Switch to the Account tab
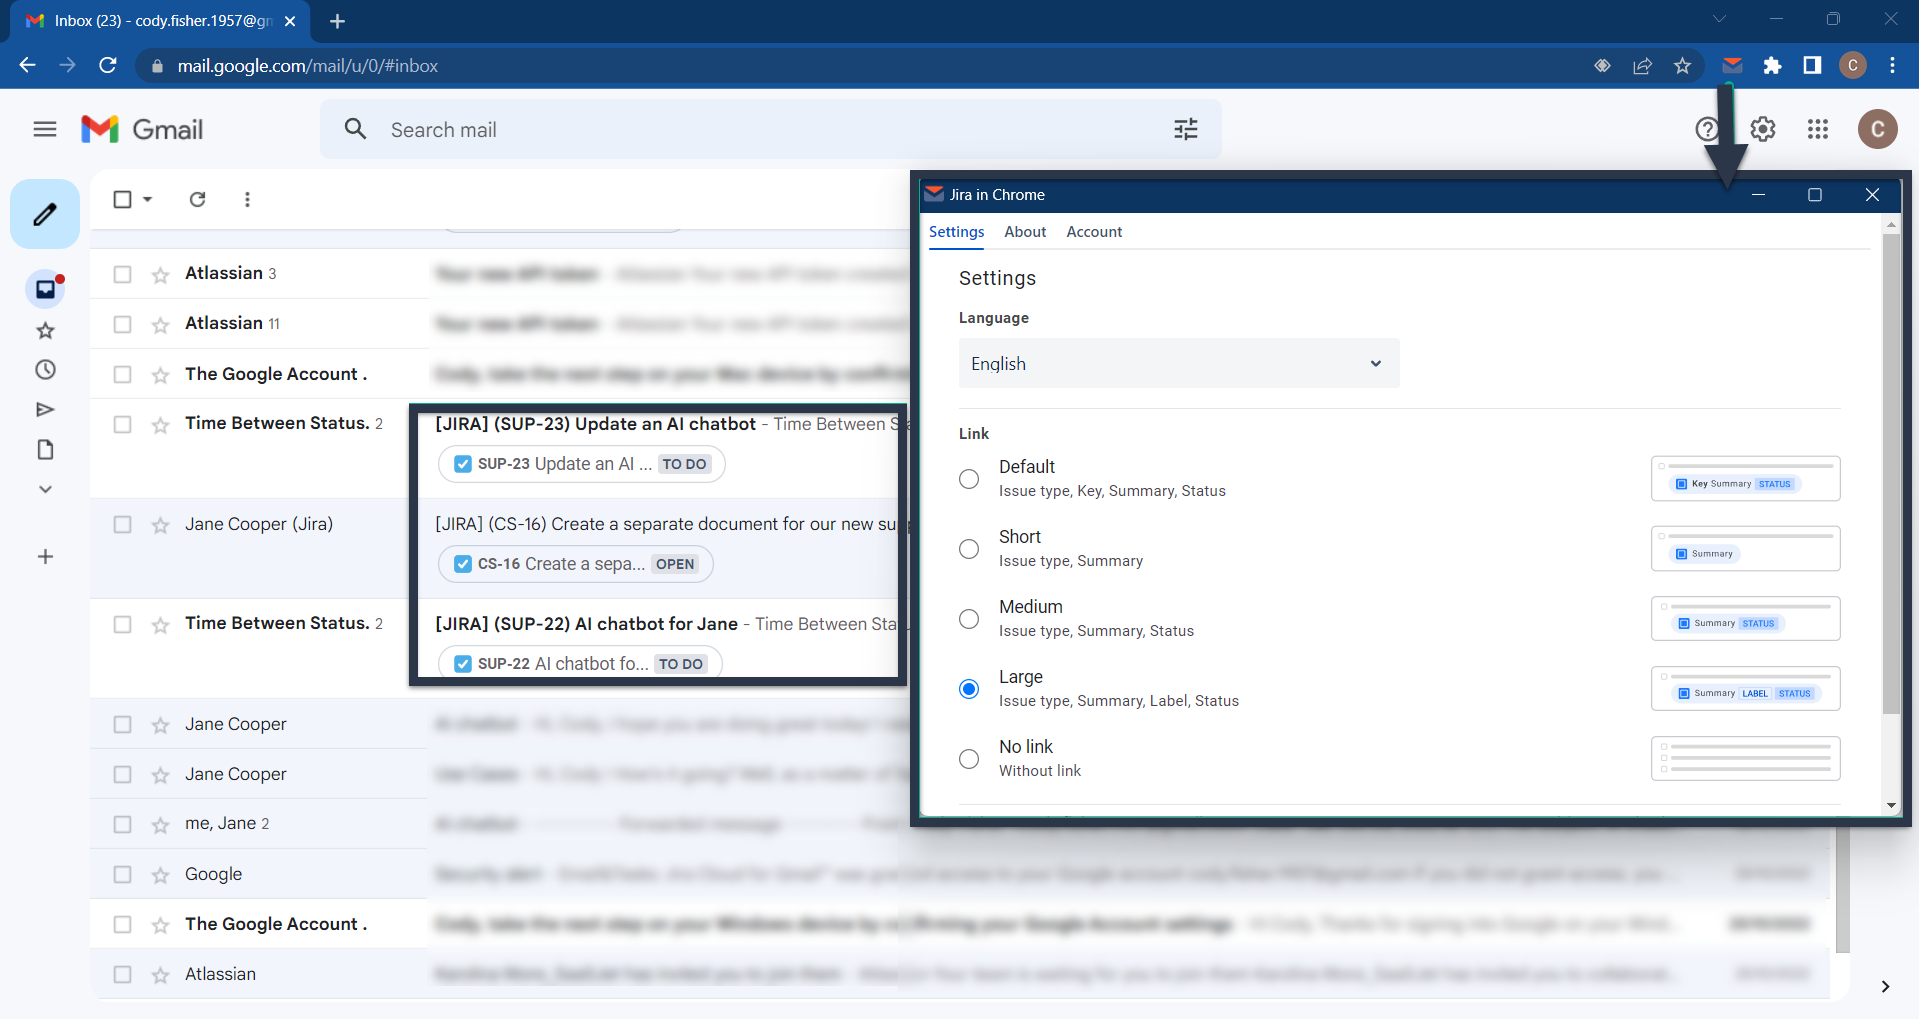This screenshot has height=1019, width=1919. (x=1093, y=231)
